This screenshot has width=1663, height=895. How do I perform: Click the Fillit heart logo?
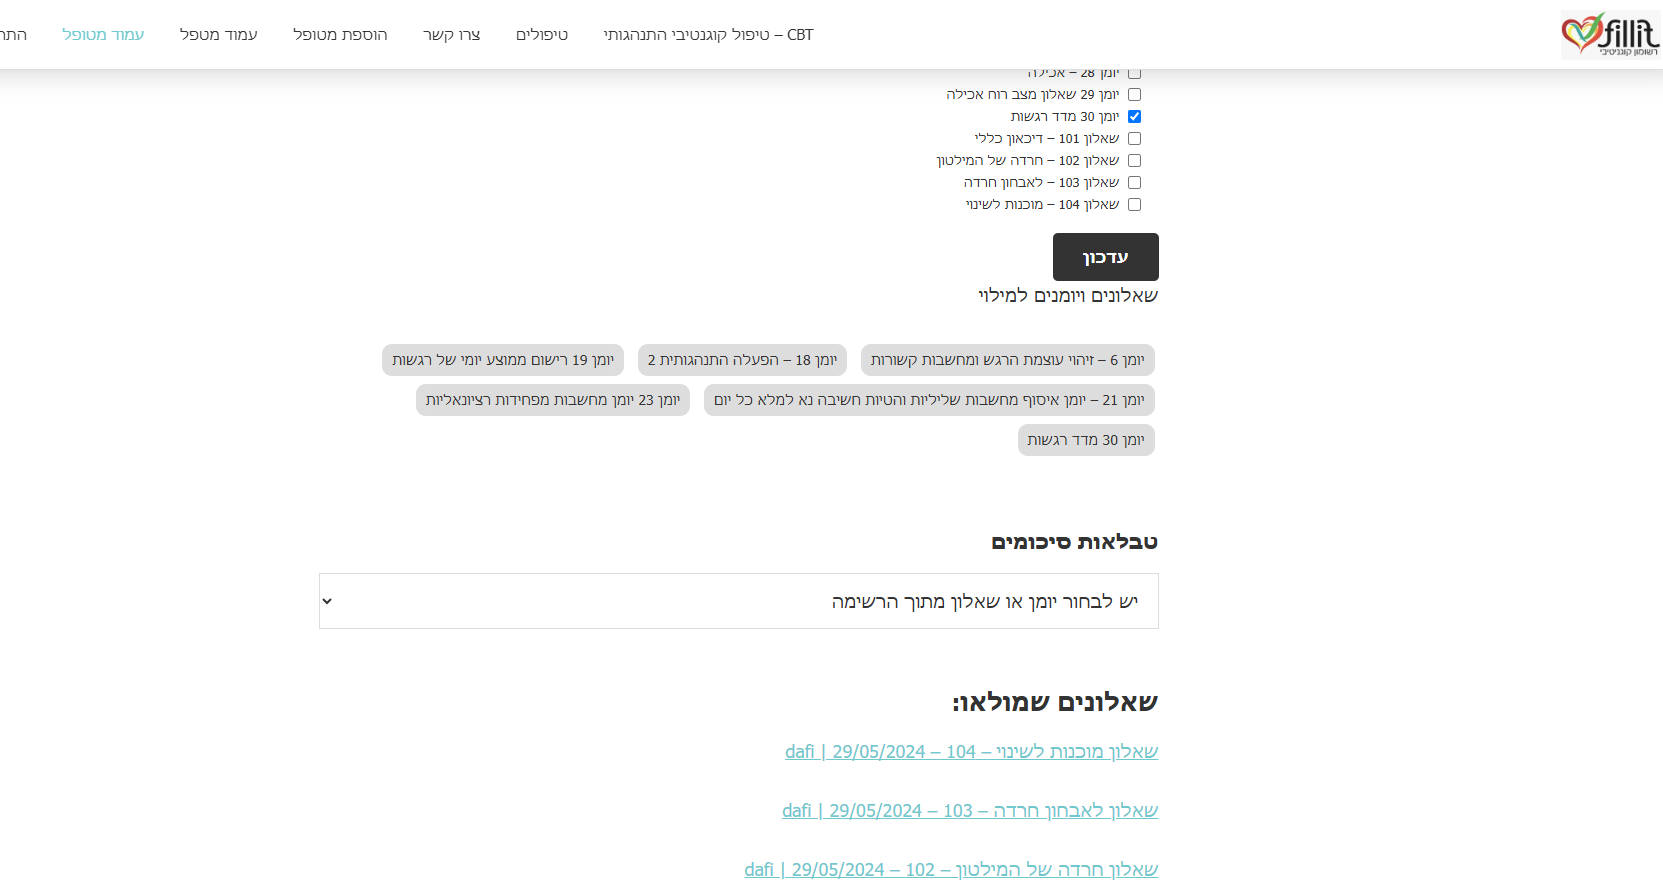click(1610, 35)
